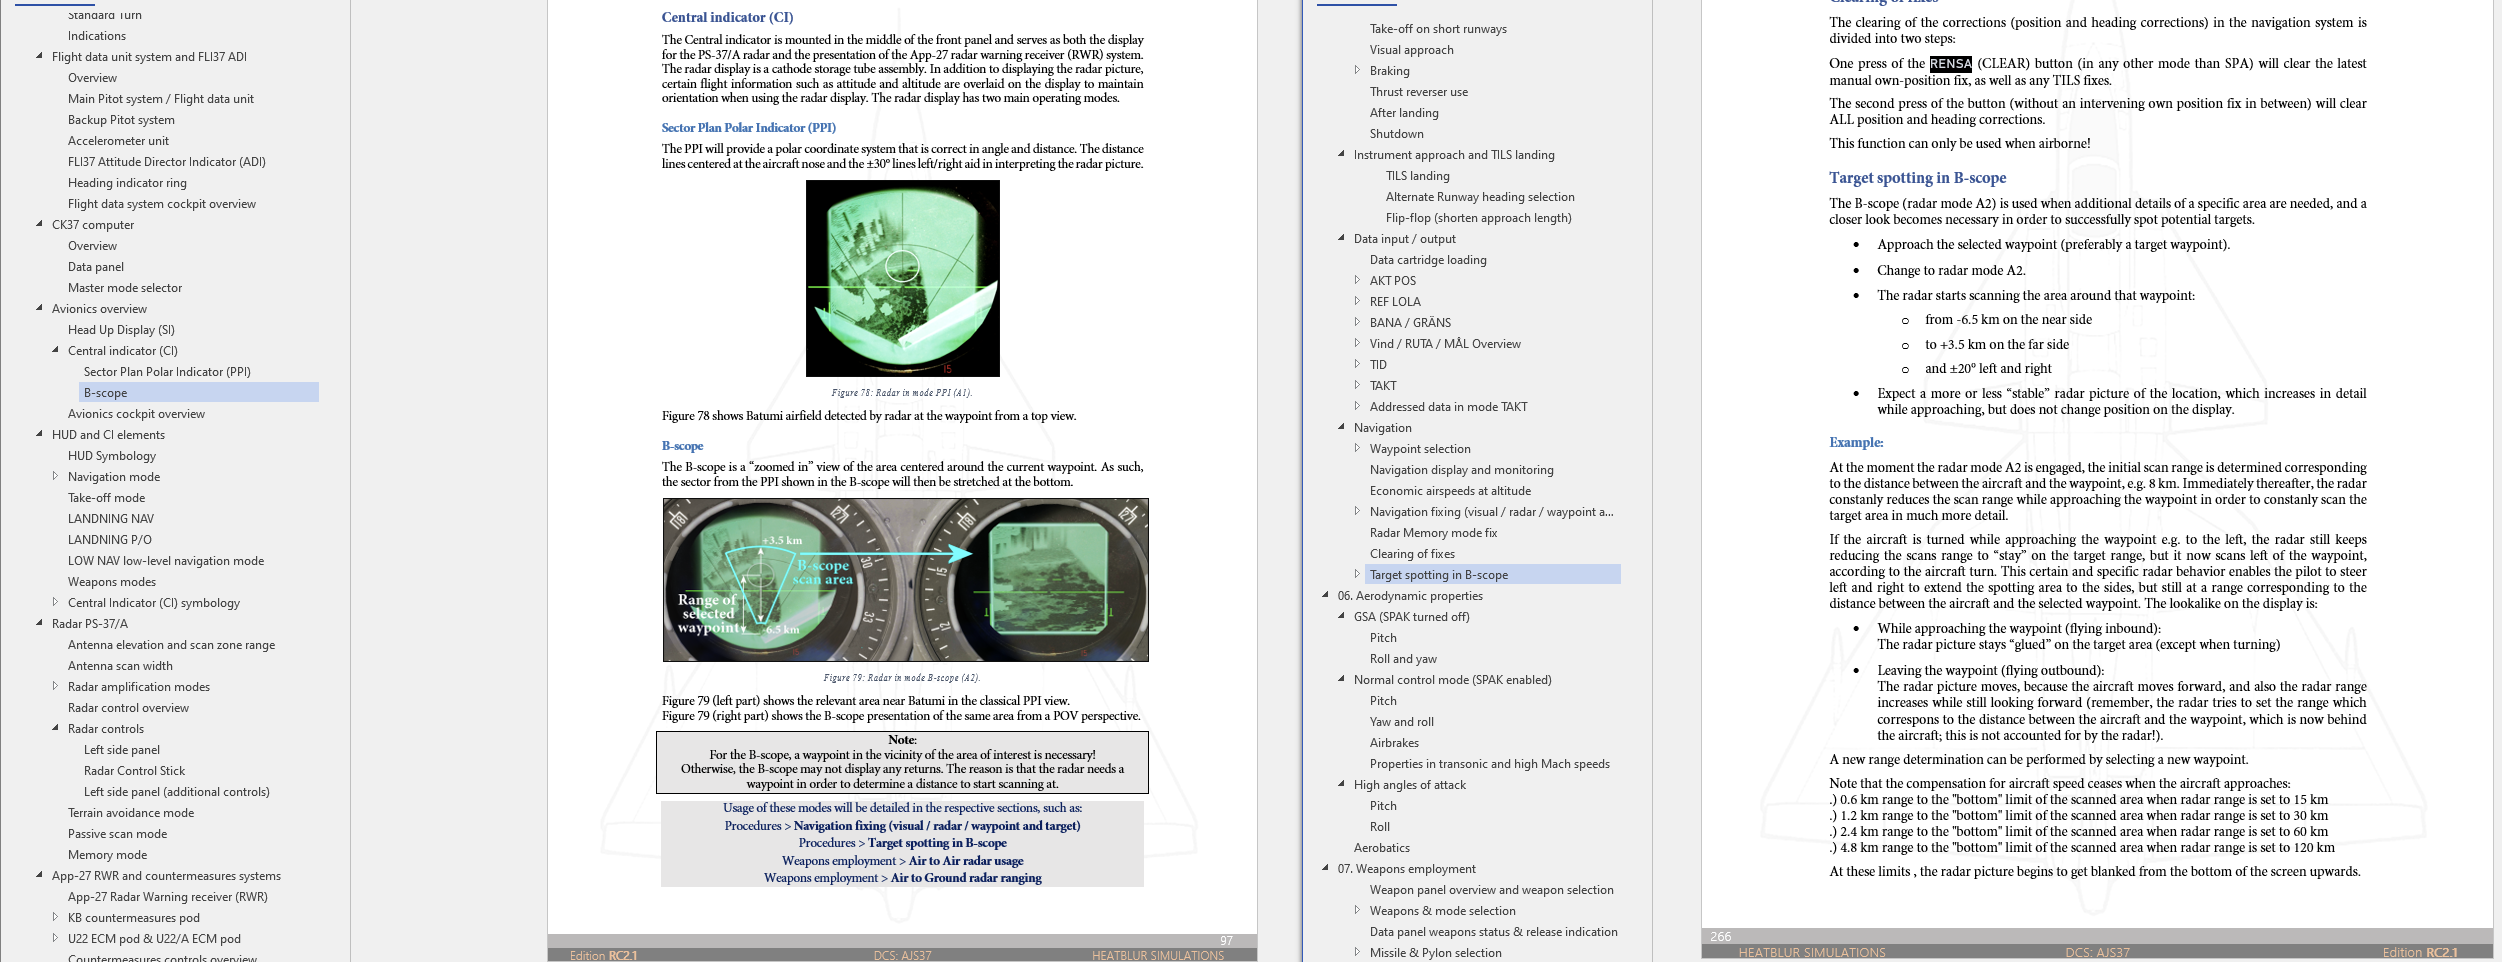This screenshot has width=2502, height=962.
Task: Open LOW NAV low-level navigation mode
Action: click(166, 561)
